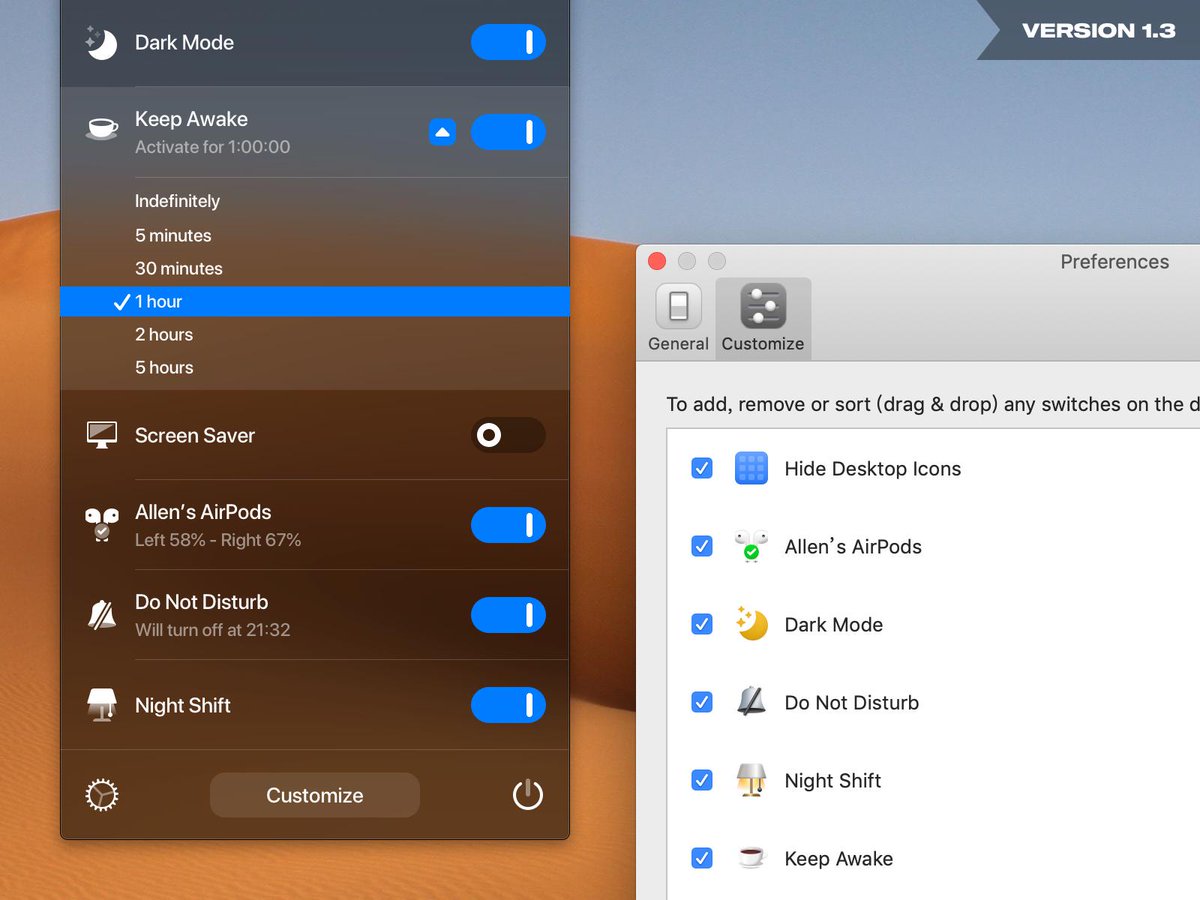
Task: Disable the Do Not Disturb switch
Action: (x=508, y=615)
